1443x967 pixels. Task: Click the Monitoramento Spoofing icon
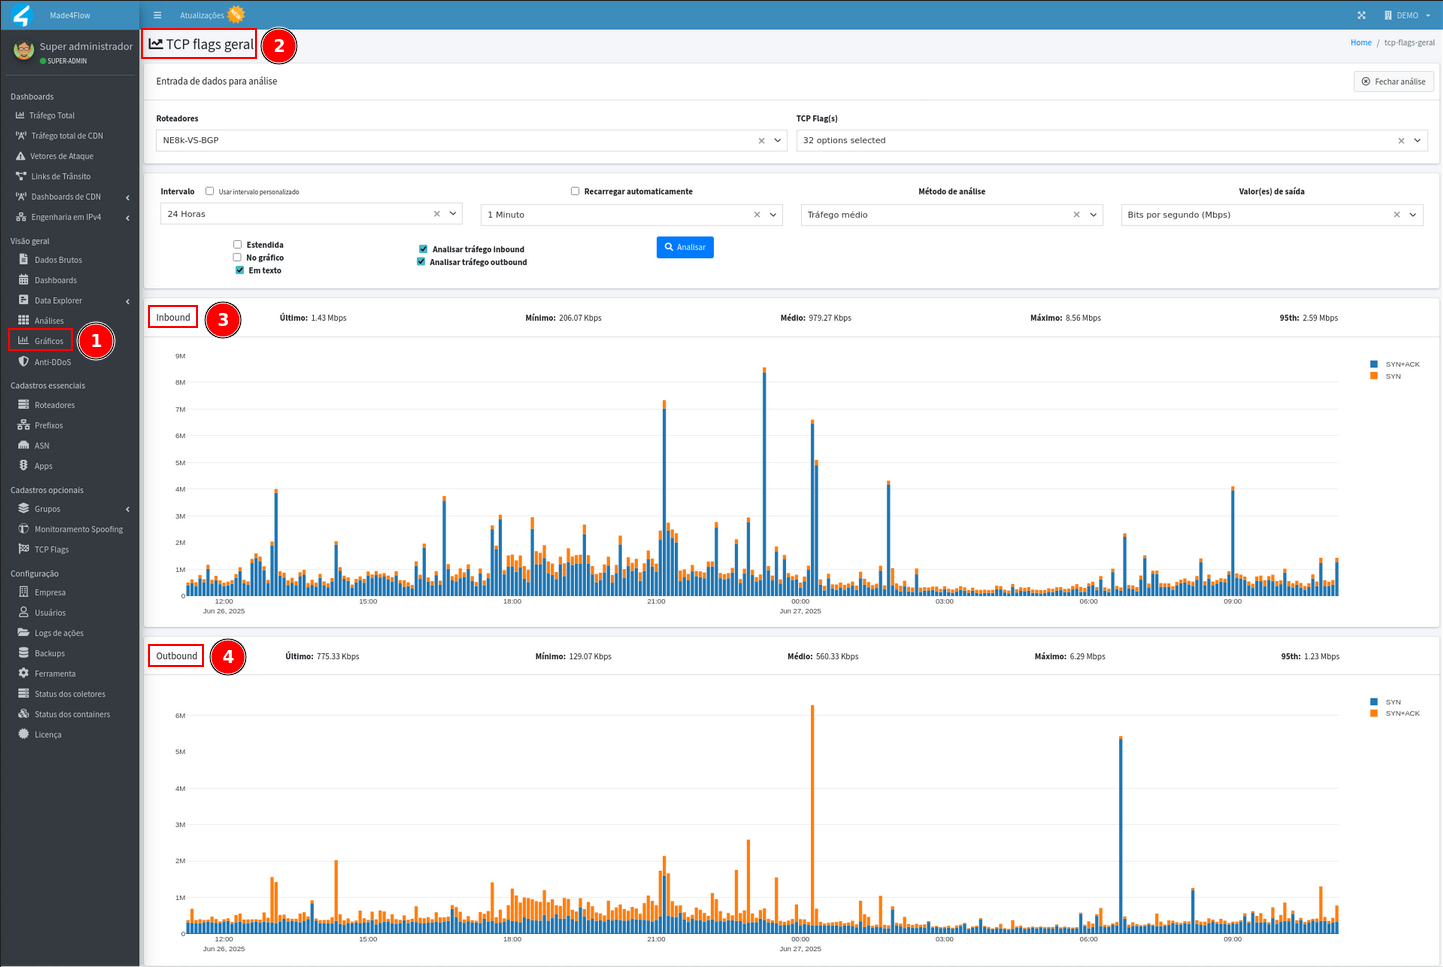pyautogui.click(x=24, y=528)
